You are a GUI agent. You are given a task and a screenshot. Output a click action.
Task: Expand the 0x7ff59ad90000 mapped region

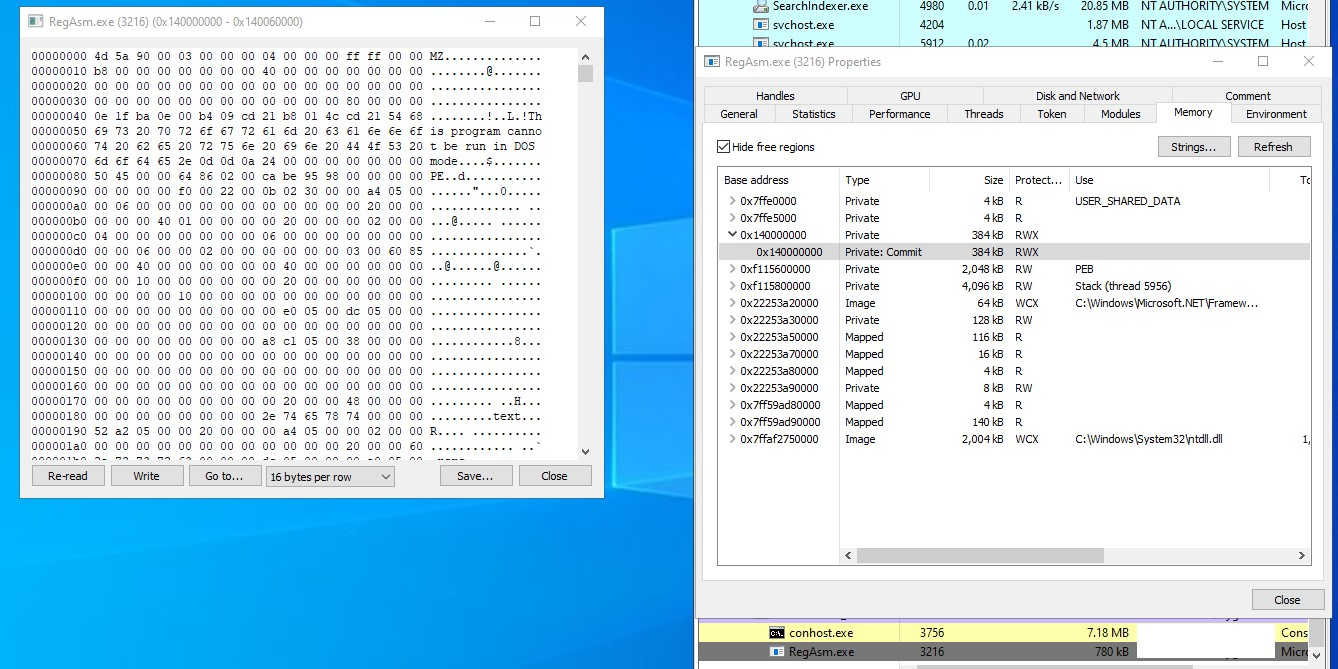tap(732, 422)
